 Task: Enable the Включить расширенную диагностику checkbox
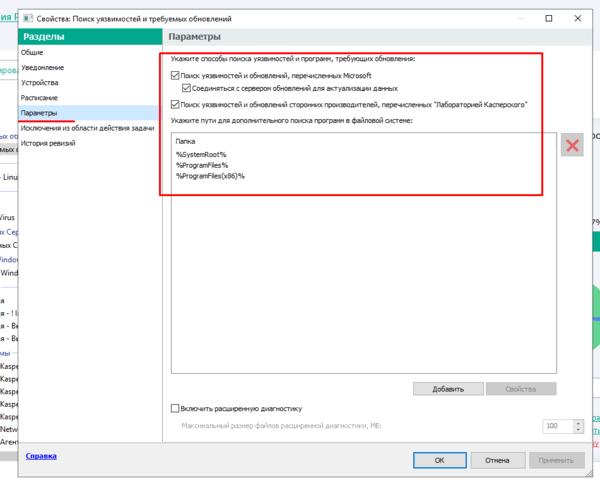pos(175,408)
